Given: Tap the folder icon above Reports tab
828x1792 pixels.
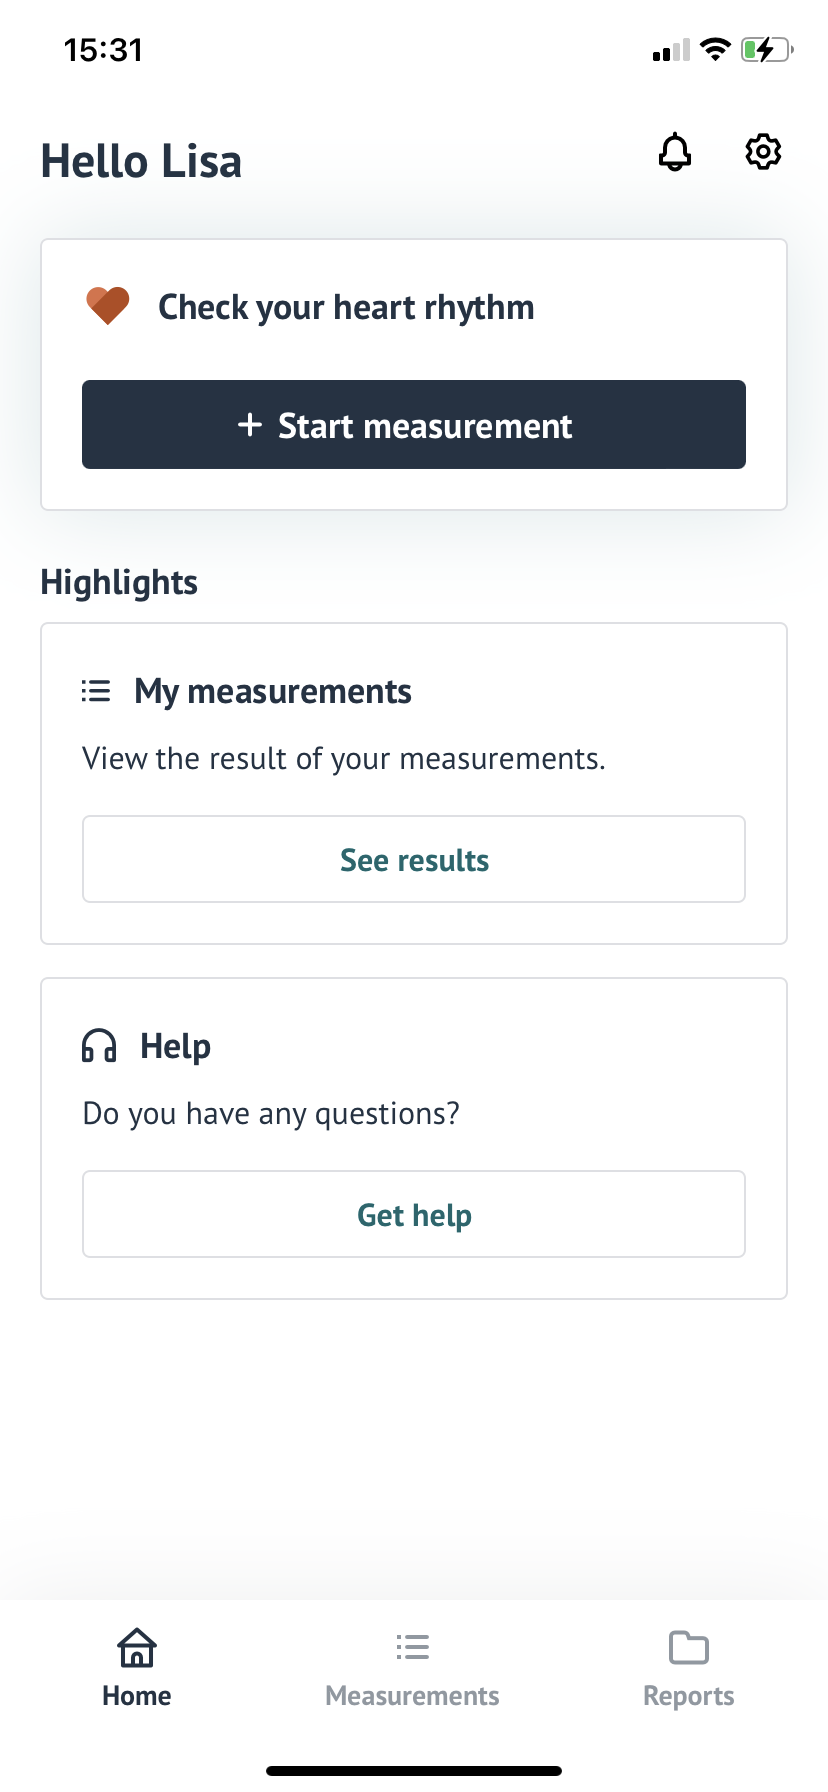Looking at the screenshot, I should point(689,1647).
